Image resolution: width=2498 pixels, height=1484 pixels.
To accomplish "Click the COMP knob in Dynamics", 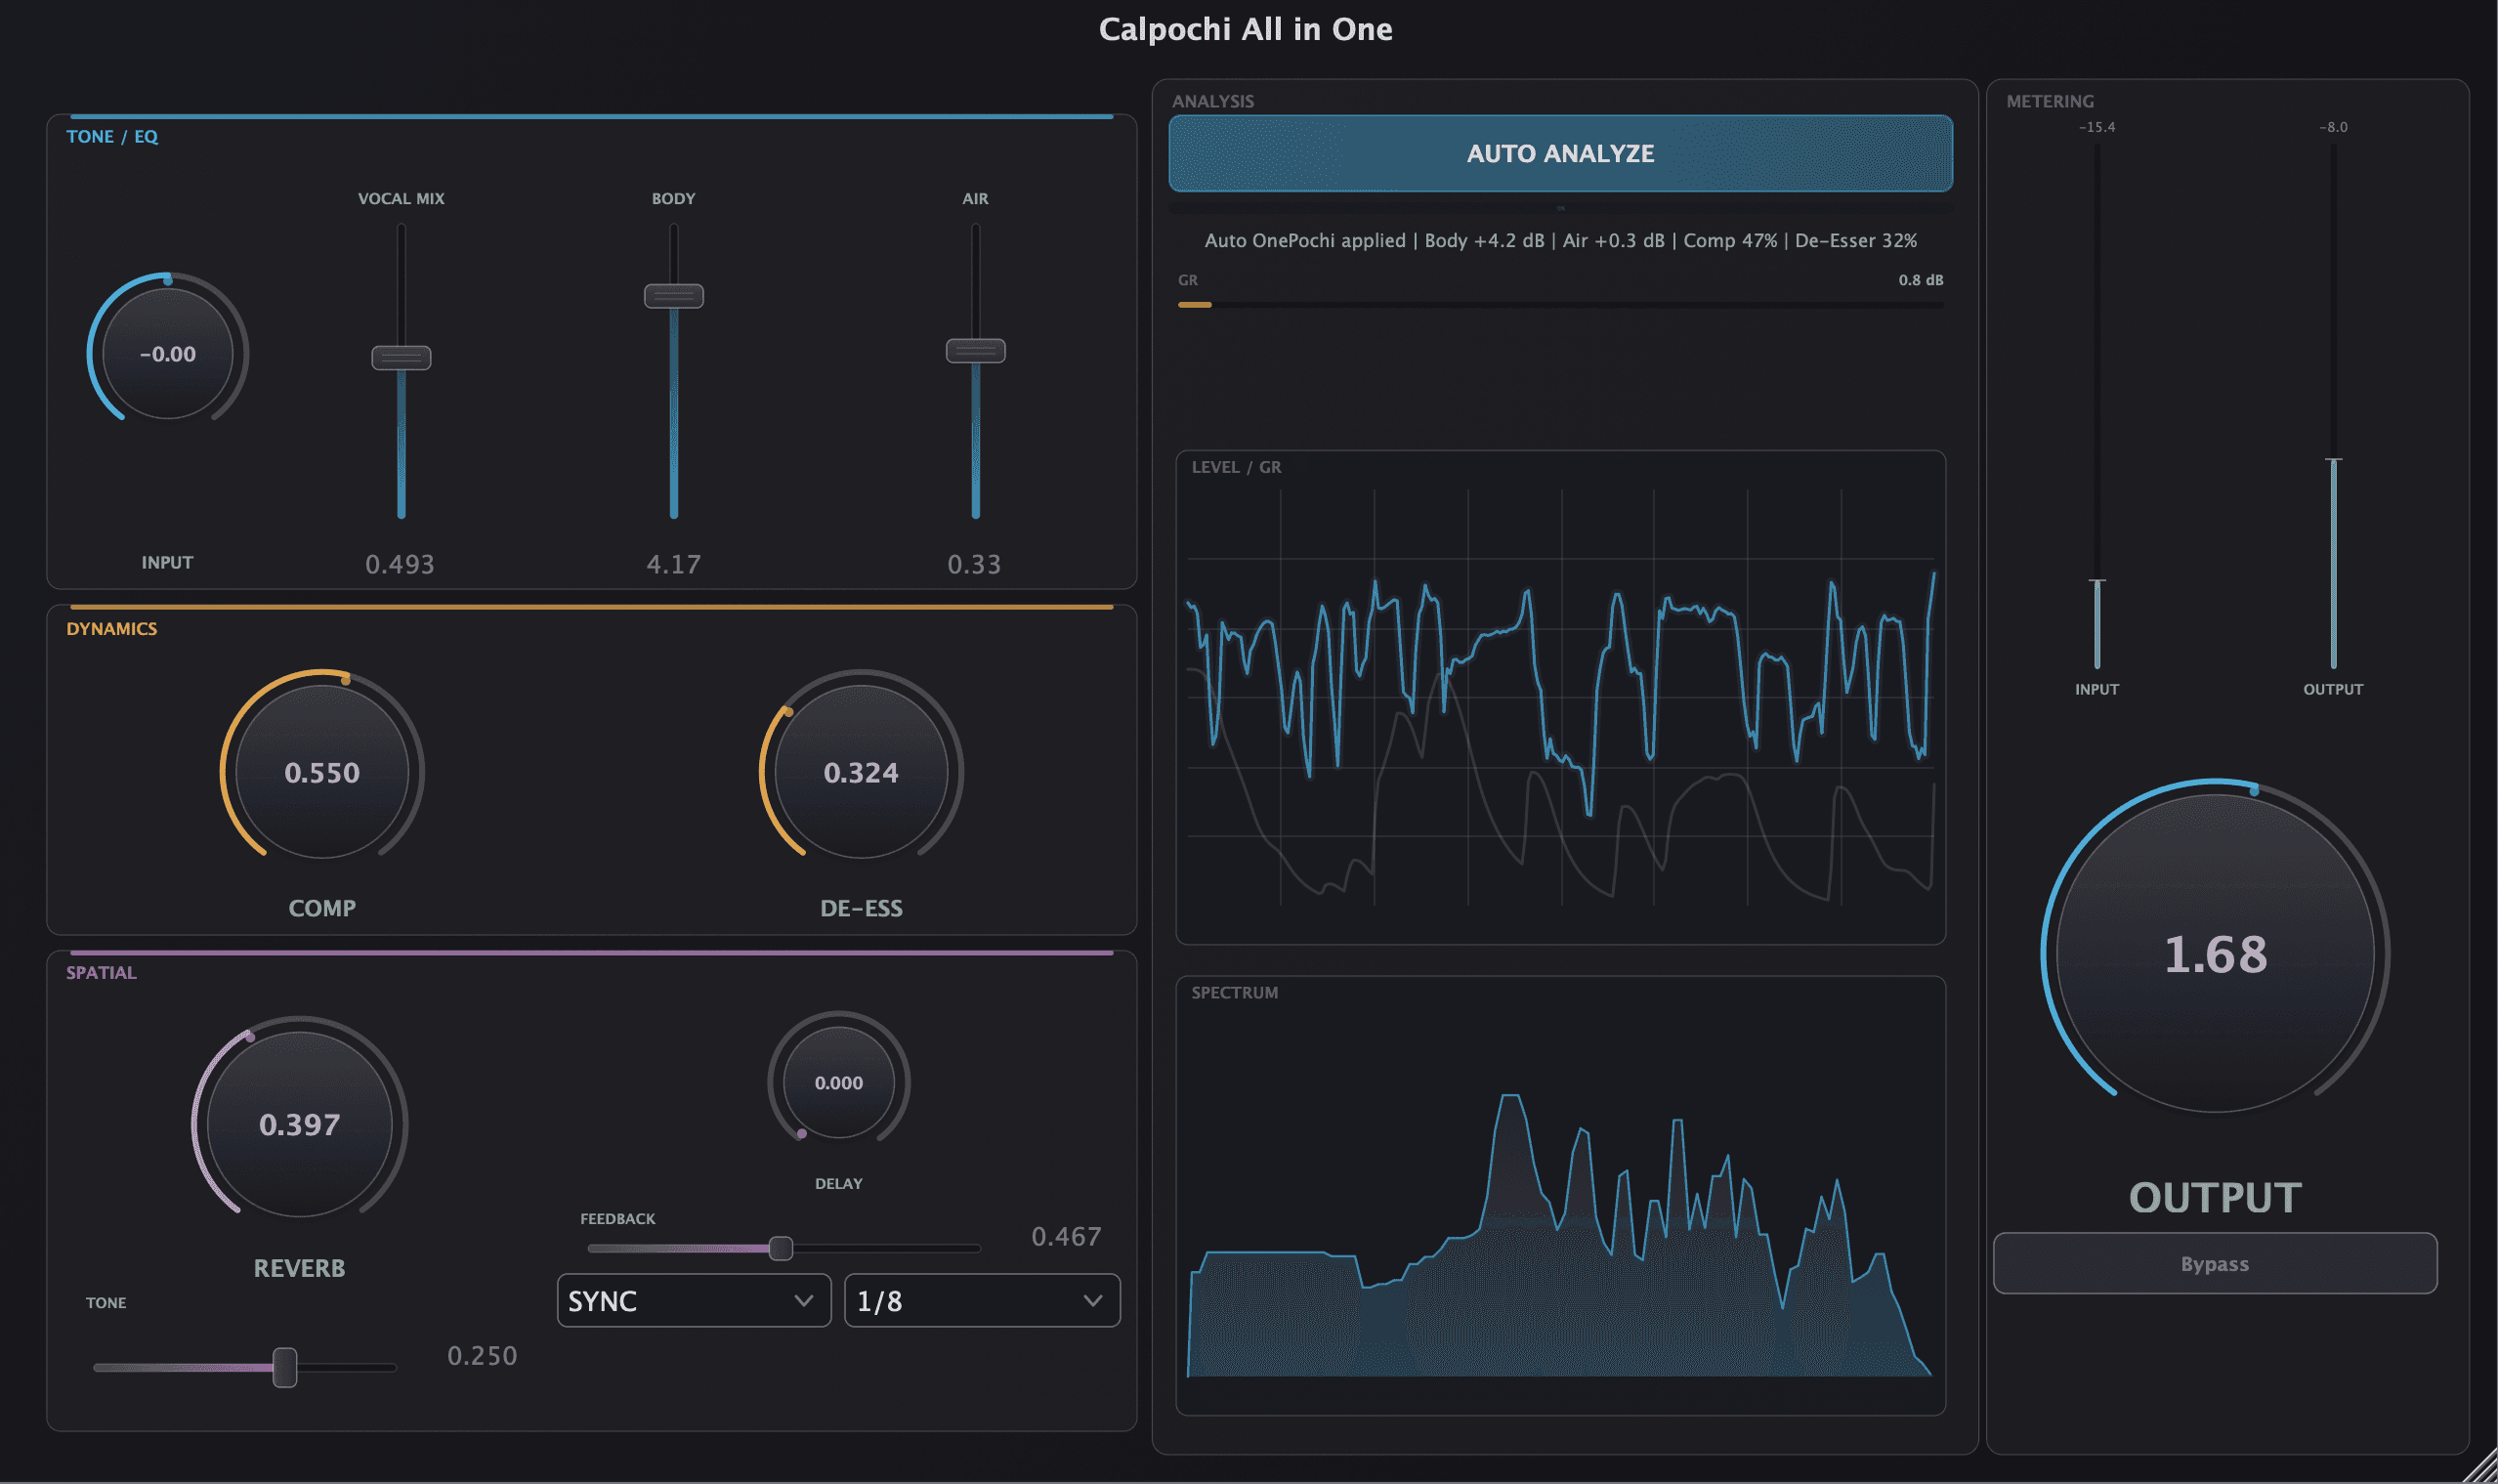I will point(321,772).
